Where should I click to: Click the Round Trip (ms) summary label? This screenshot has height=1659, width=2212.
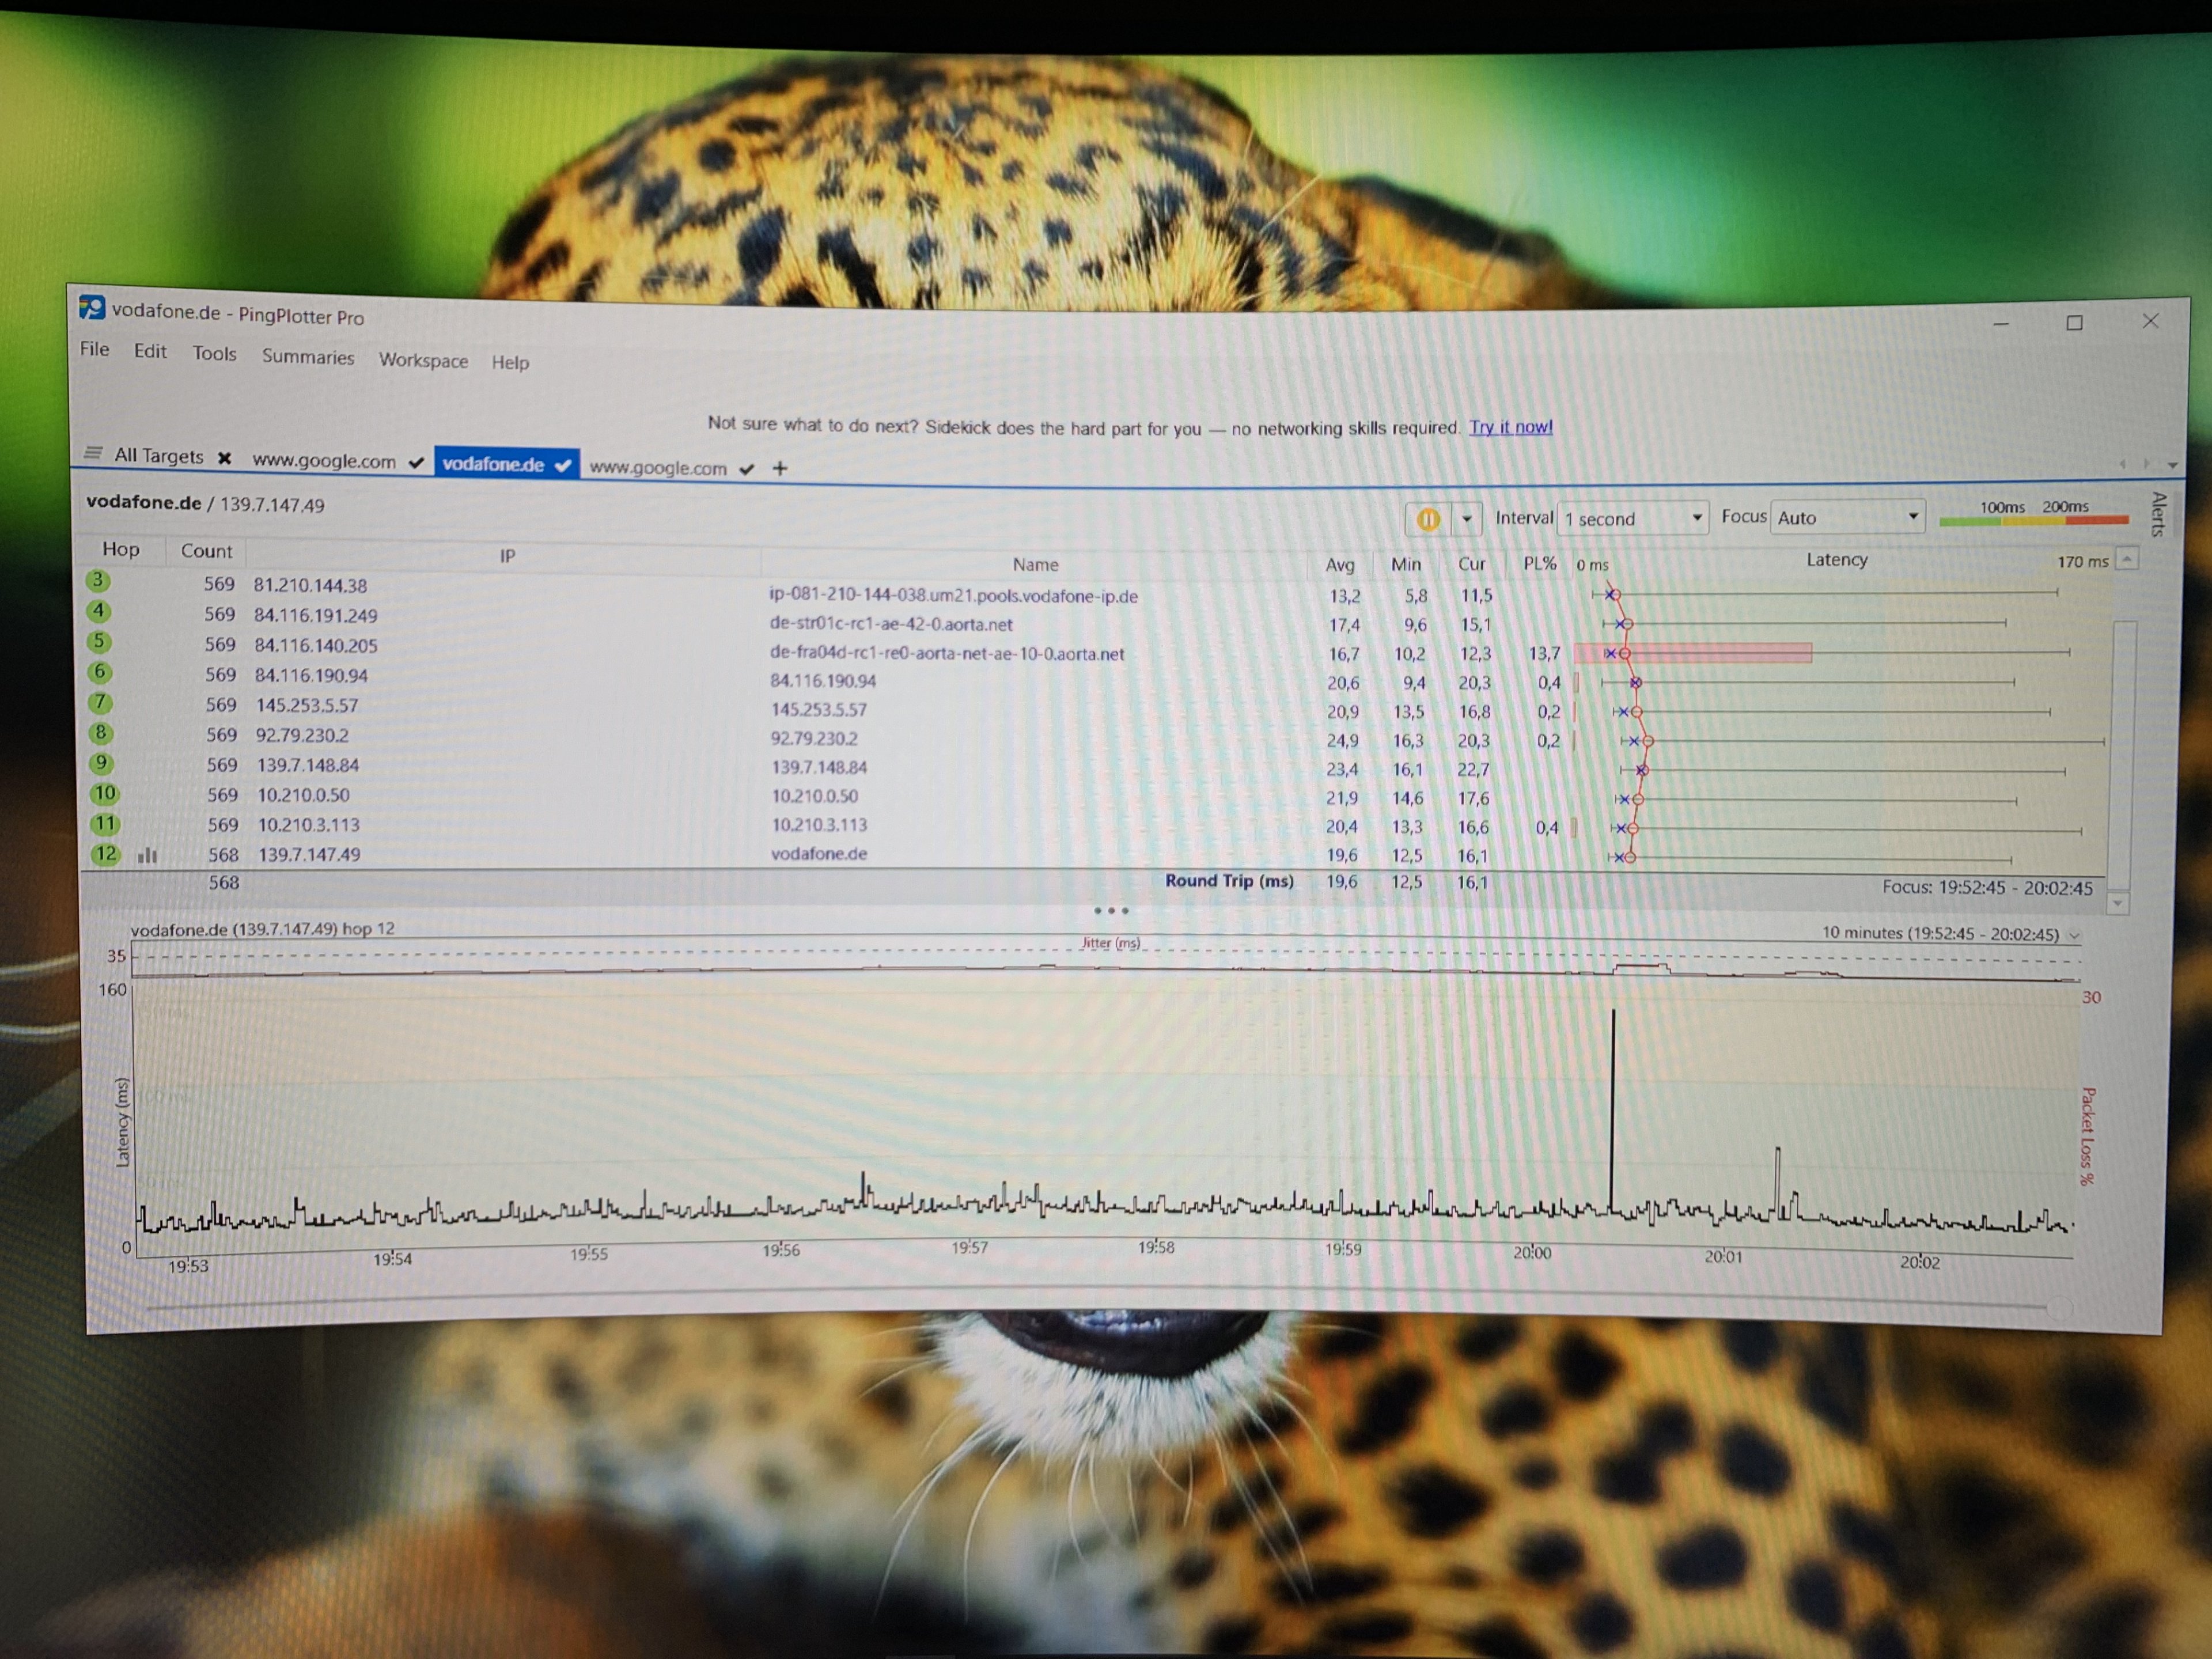(1229, 881)
